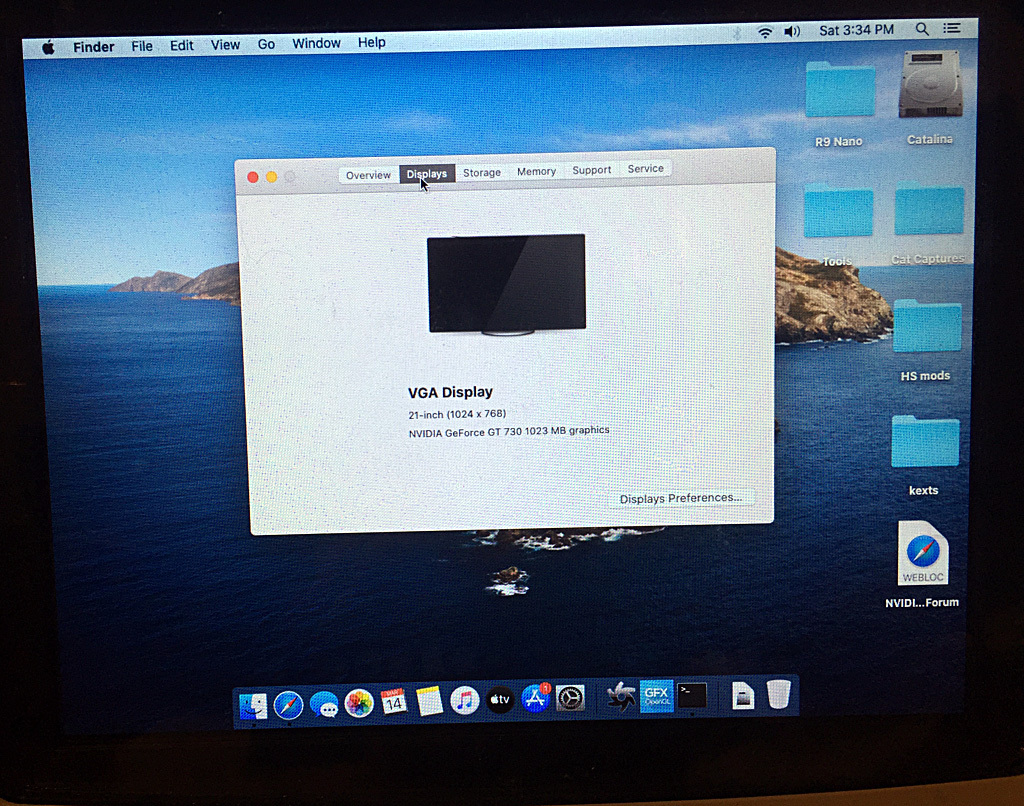1024x806 pixels.
Task: Switch to the Service tab
Action: click(646, 169)
